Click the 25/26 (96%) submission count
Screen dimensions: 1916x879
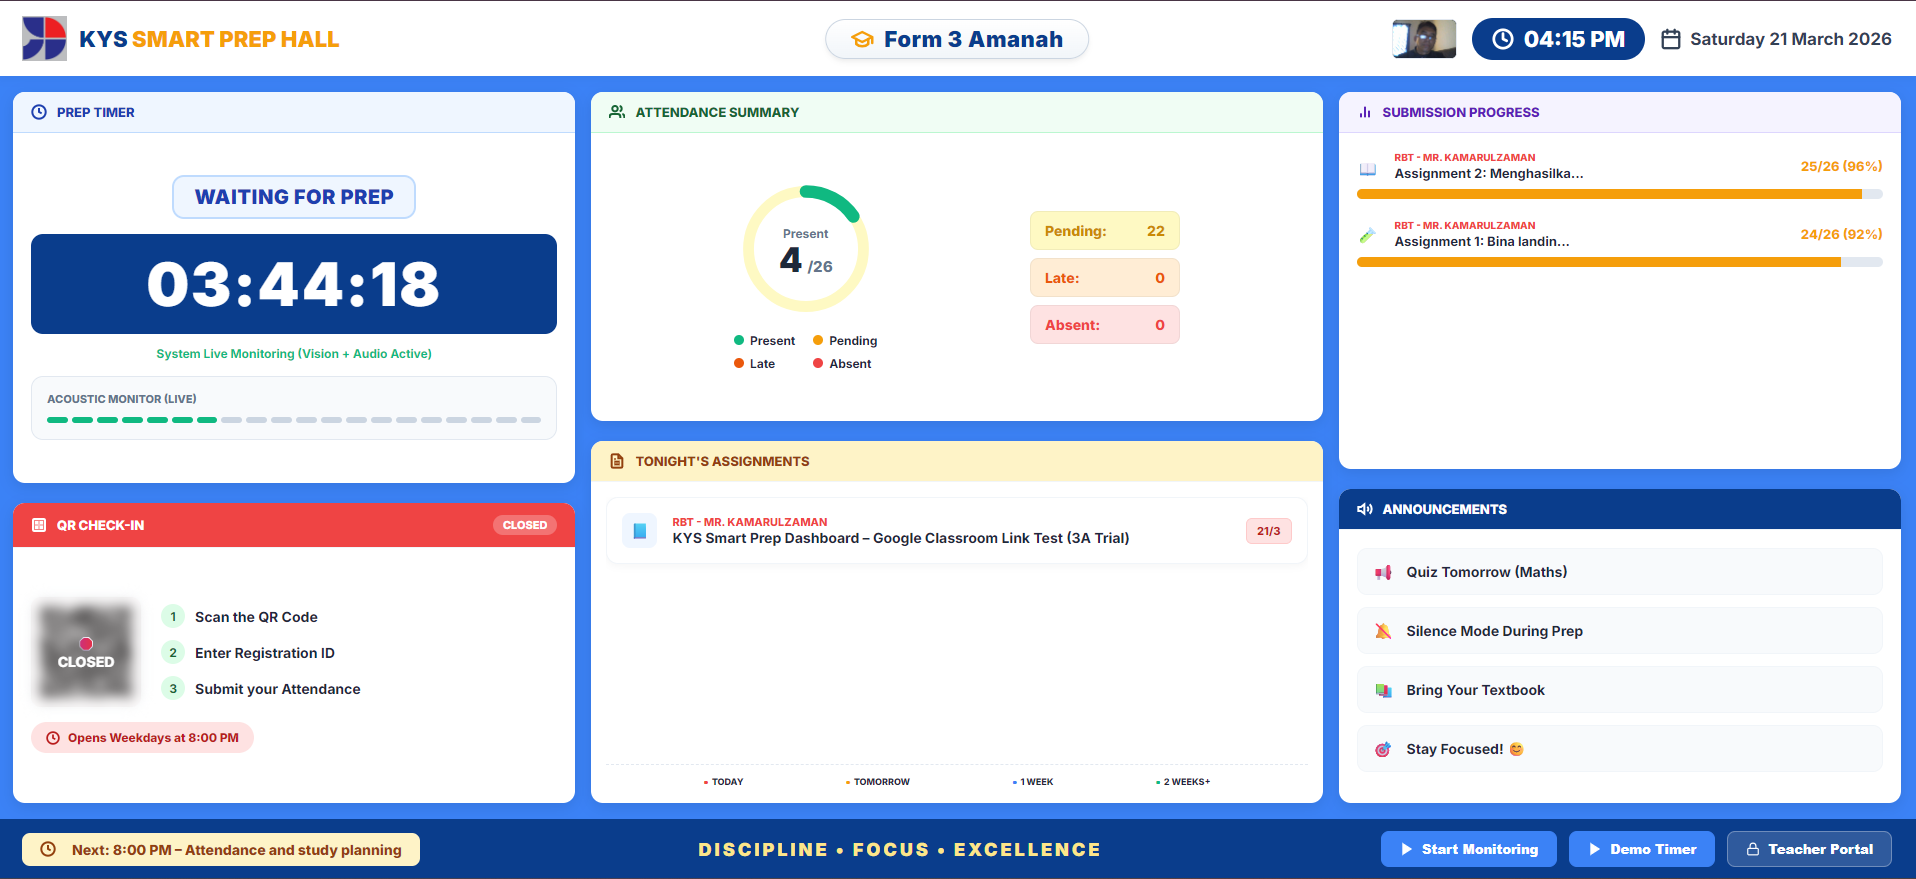[x=1842, y=166]
